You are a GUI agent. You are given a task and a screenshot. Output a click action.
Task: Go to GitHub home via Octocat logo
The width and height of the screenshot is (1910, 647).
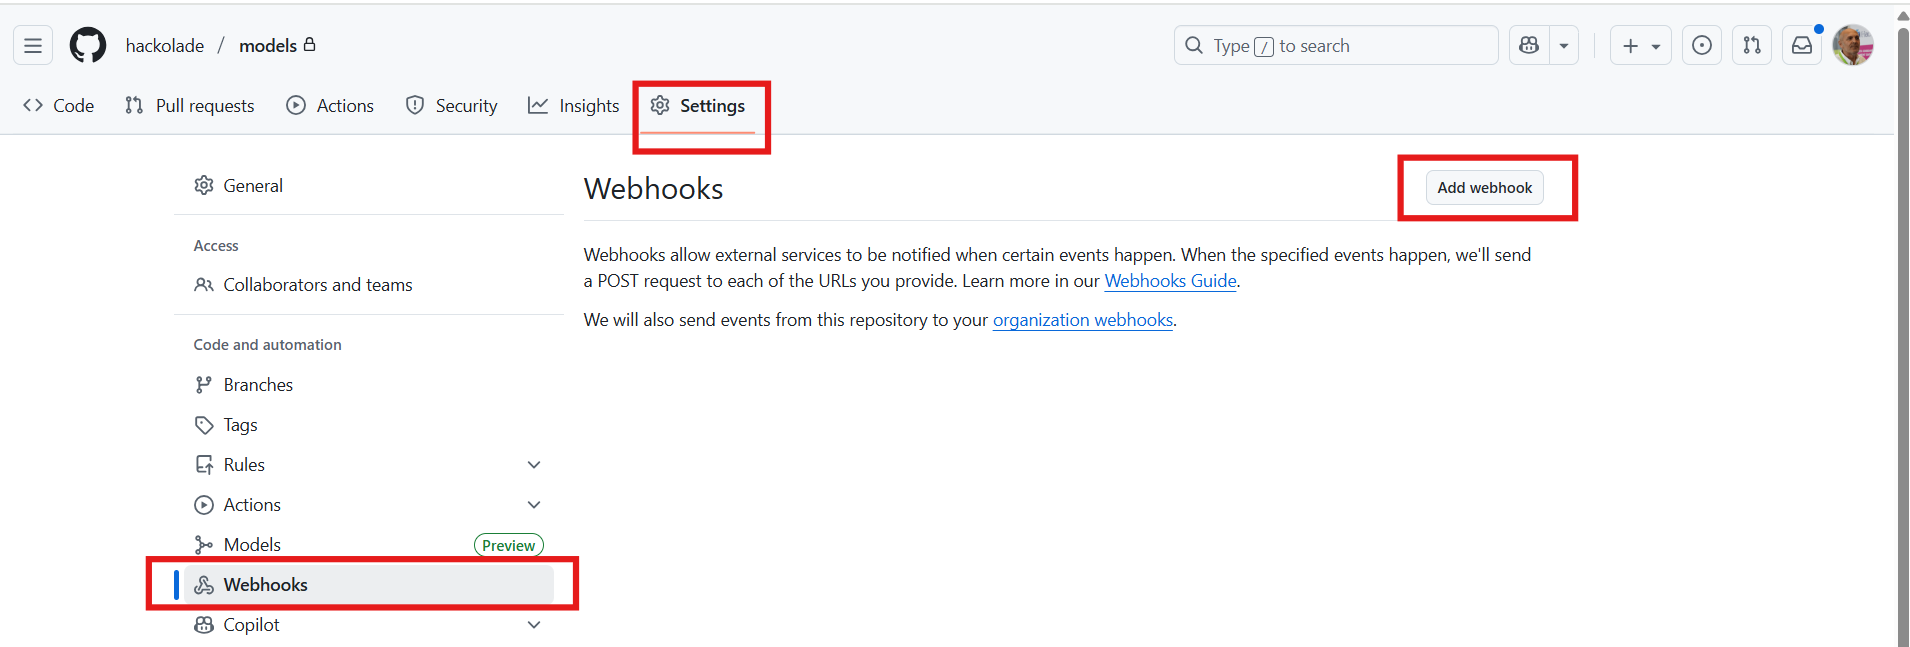tap(88, 46)
